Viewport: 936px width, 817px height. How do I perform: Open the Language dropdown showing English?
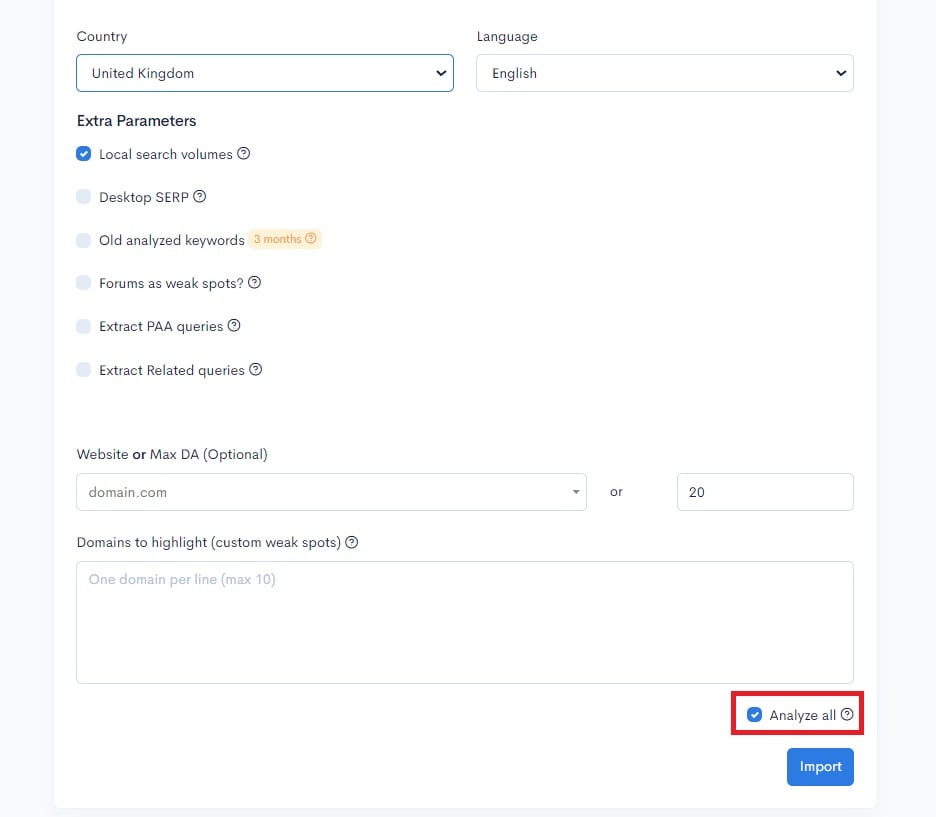point(664,73)
